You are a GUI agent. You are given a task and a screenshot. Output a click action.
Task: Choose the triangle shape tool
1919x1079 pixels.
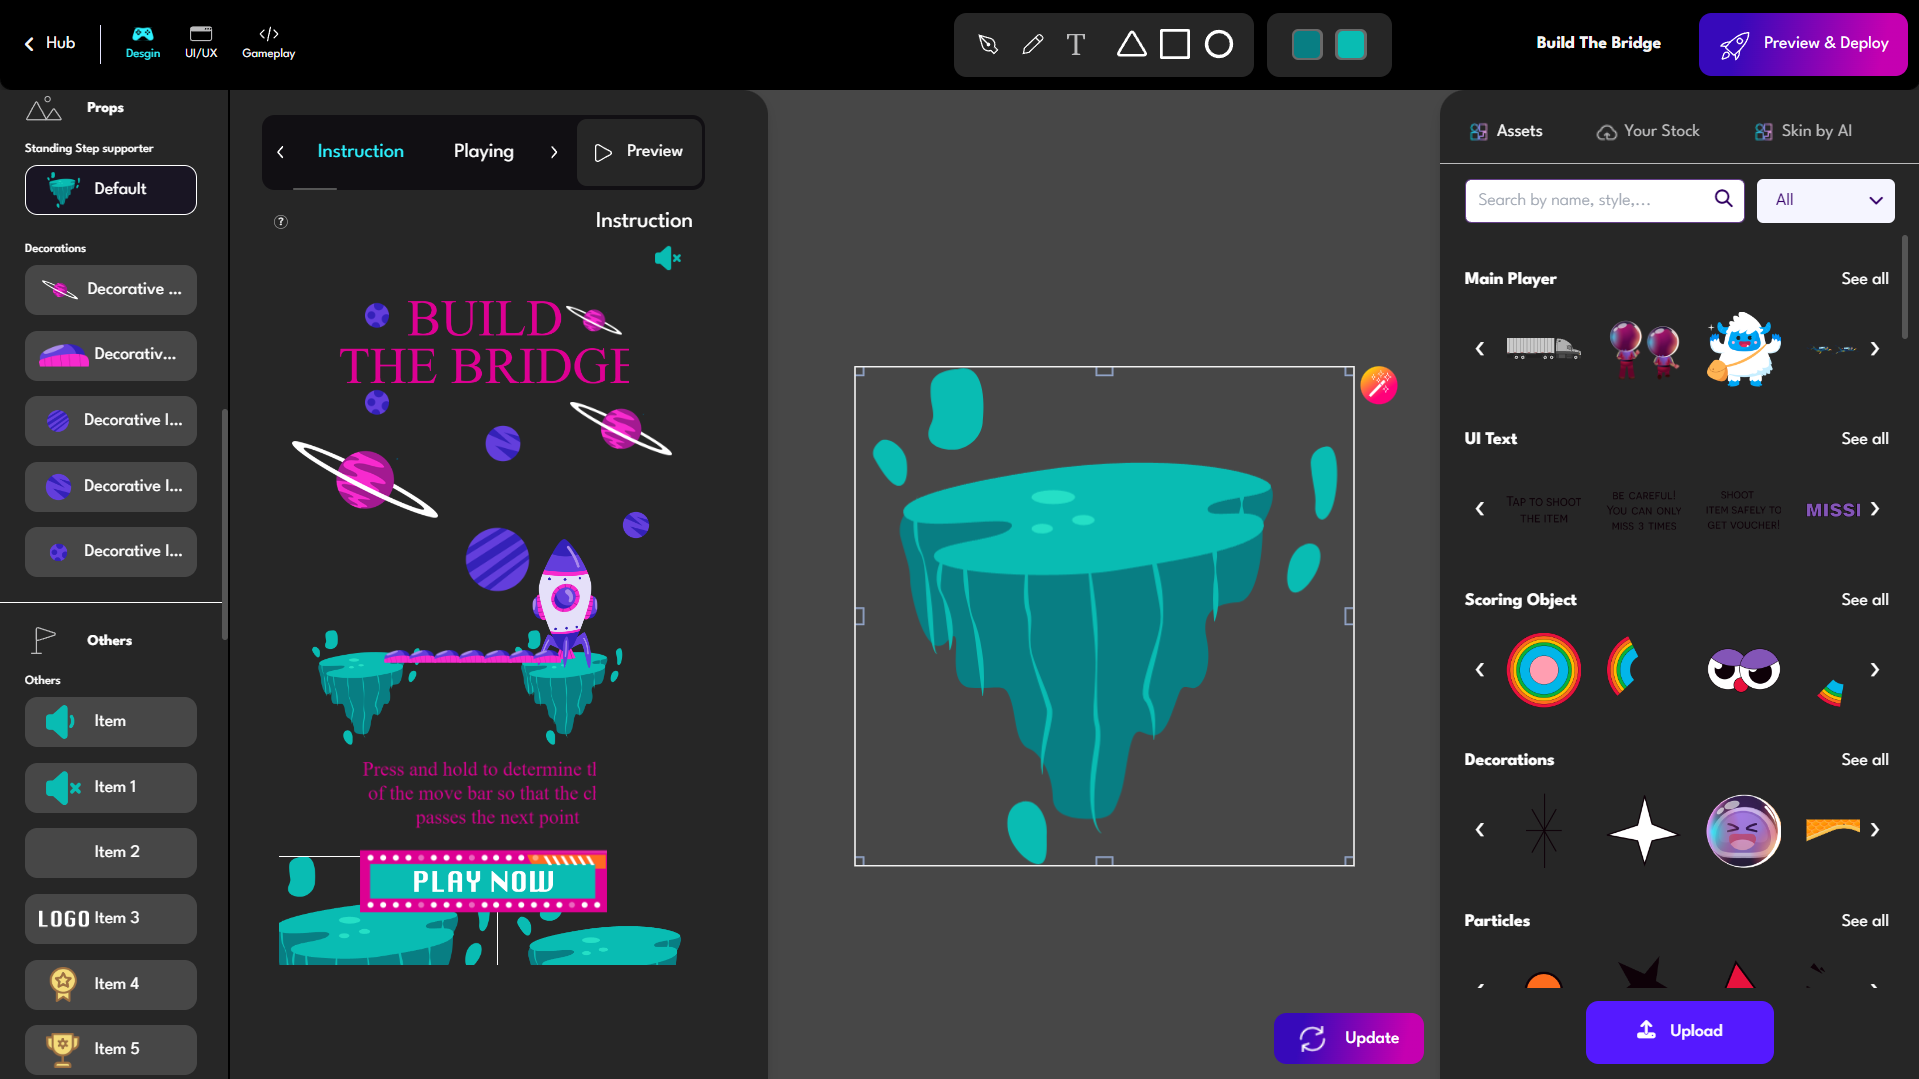tap(1131, 44)
